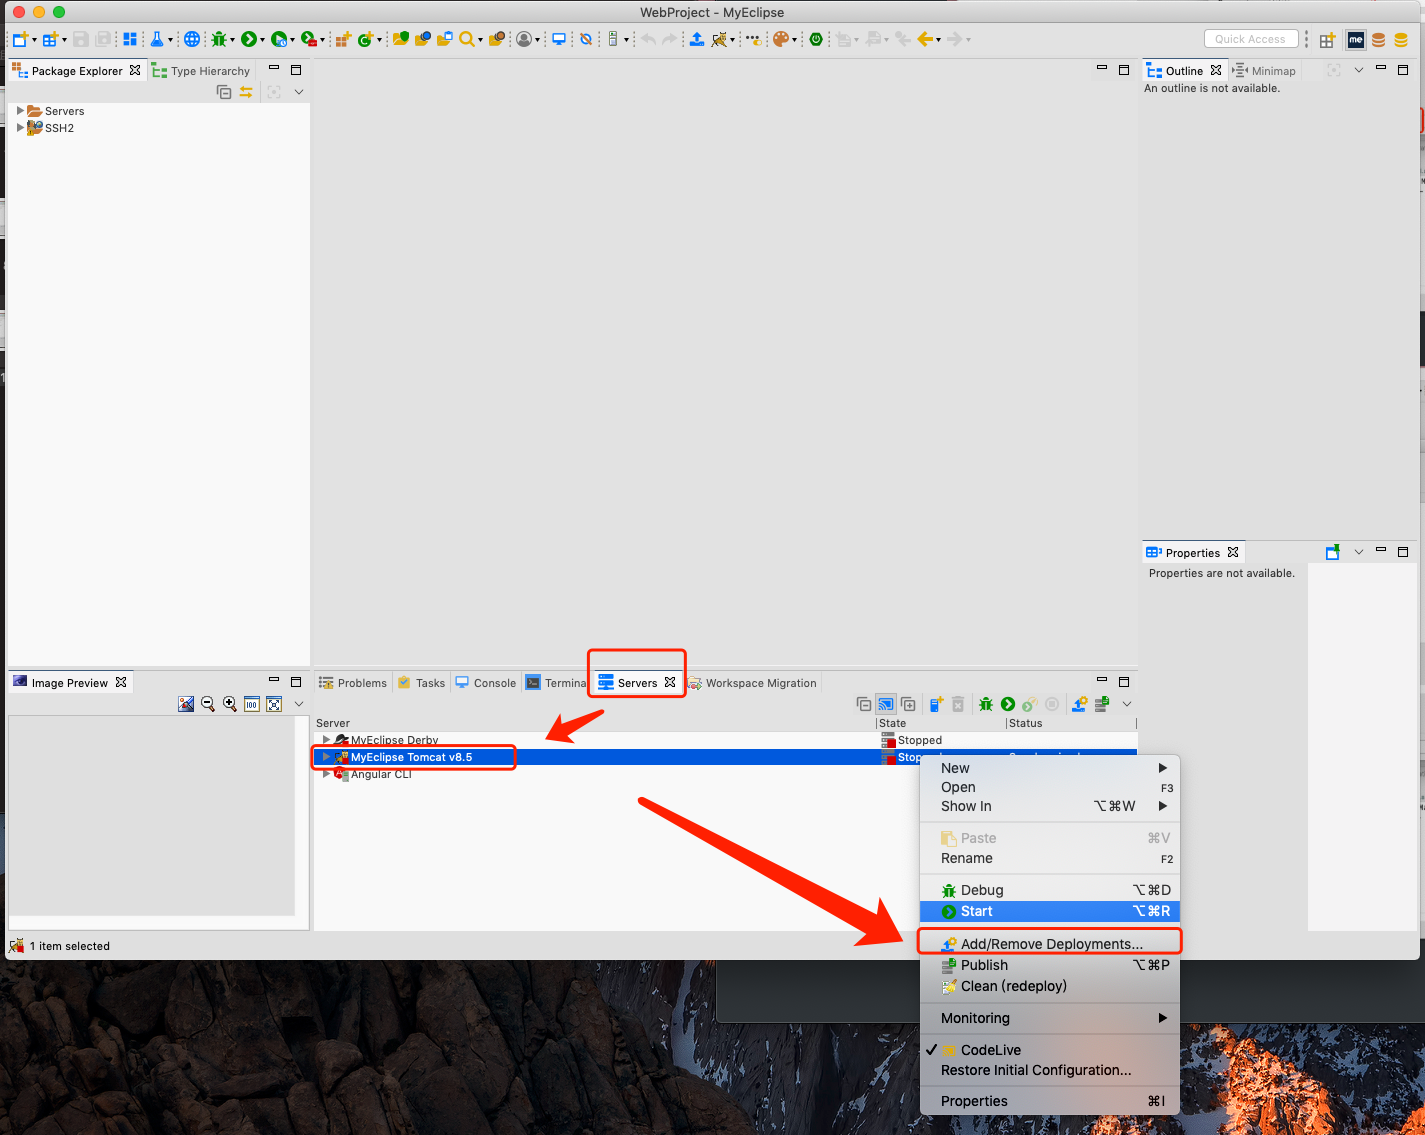The image size is (1425, 1135).
Task: Switch to the Console tab
Action: [486, 683]
